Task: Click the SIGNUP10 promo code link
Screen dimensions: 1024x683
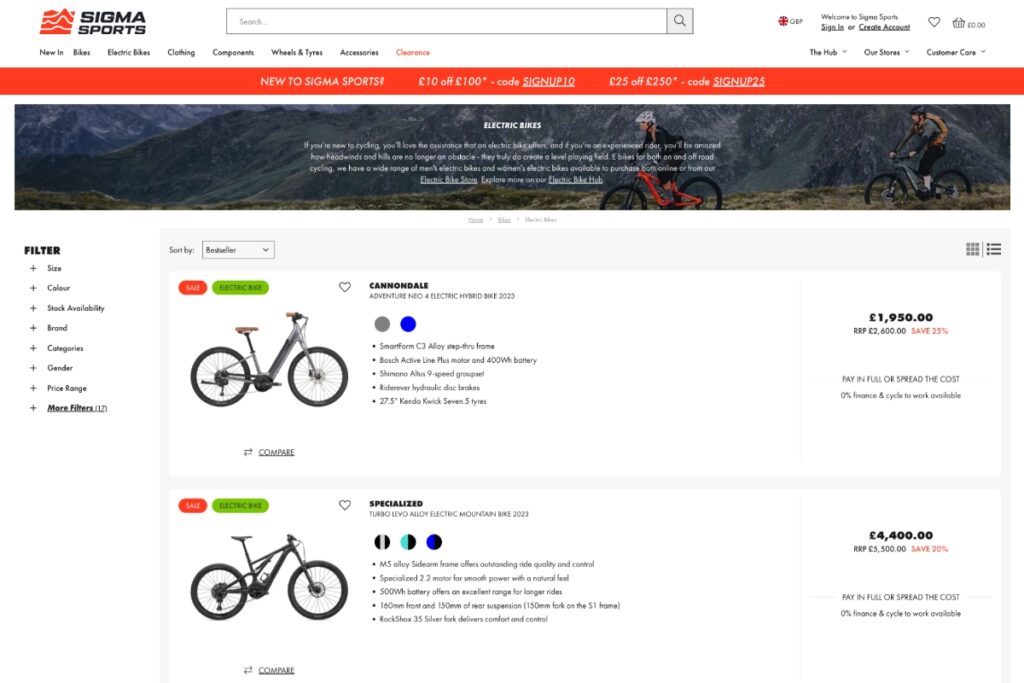Action: coord(549,82)
